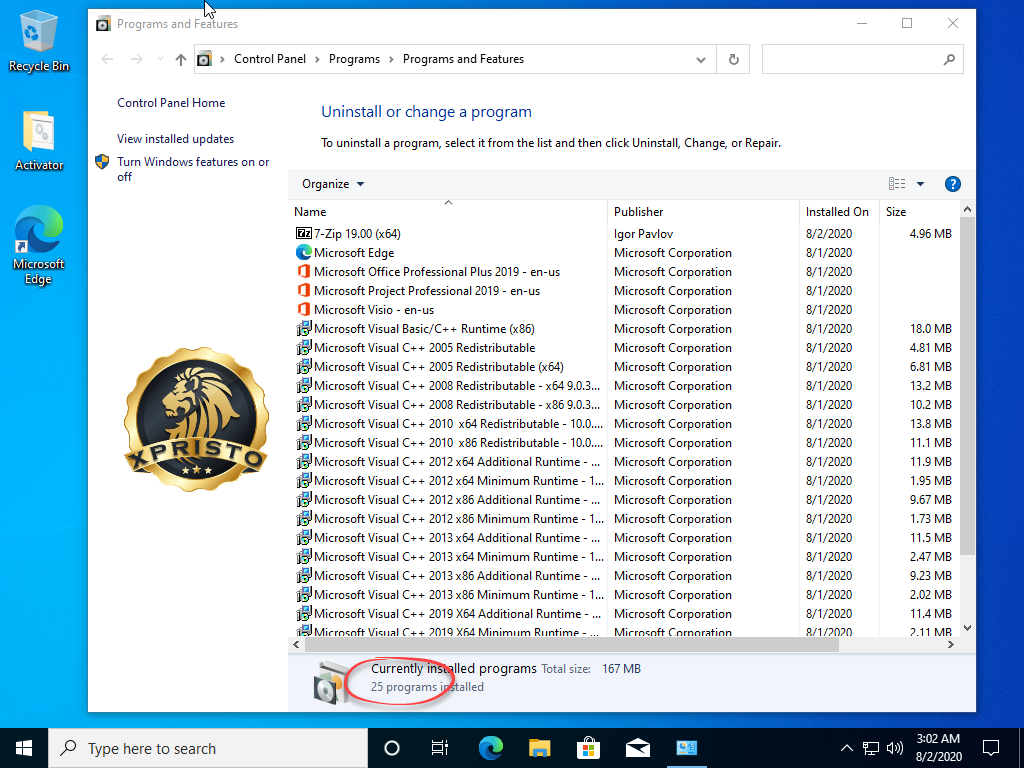The image size is (1024, 768).
Task: Open recent locations dropdown arrow
Action: [160, 59]
